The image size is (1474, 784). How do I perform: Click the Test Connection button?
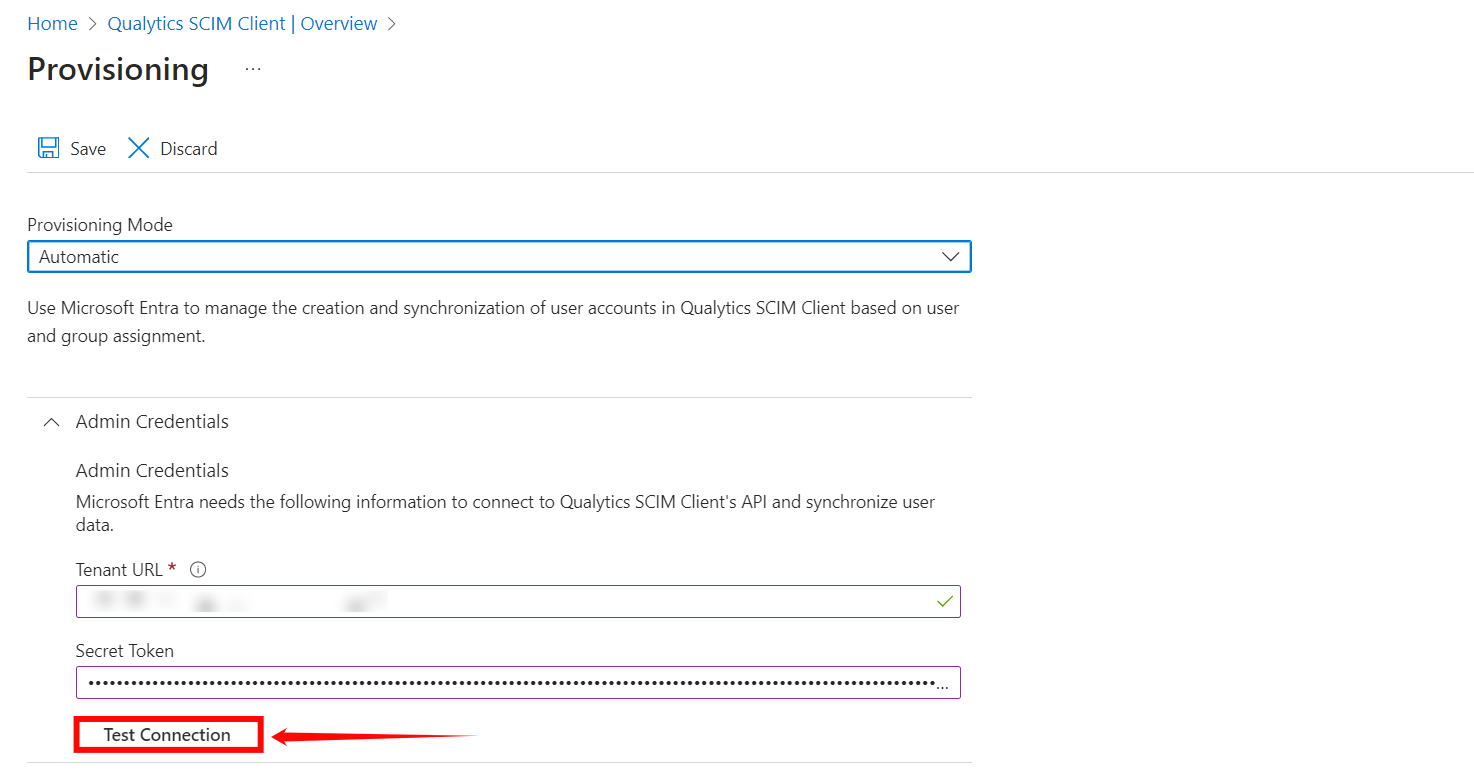pyautogui.click(x=168, y=735)
